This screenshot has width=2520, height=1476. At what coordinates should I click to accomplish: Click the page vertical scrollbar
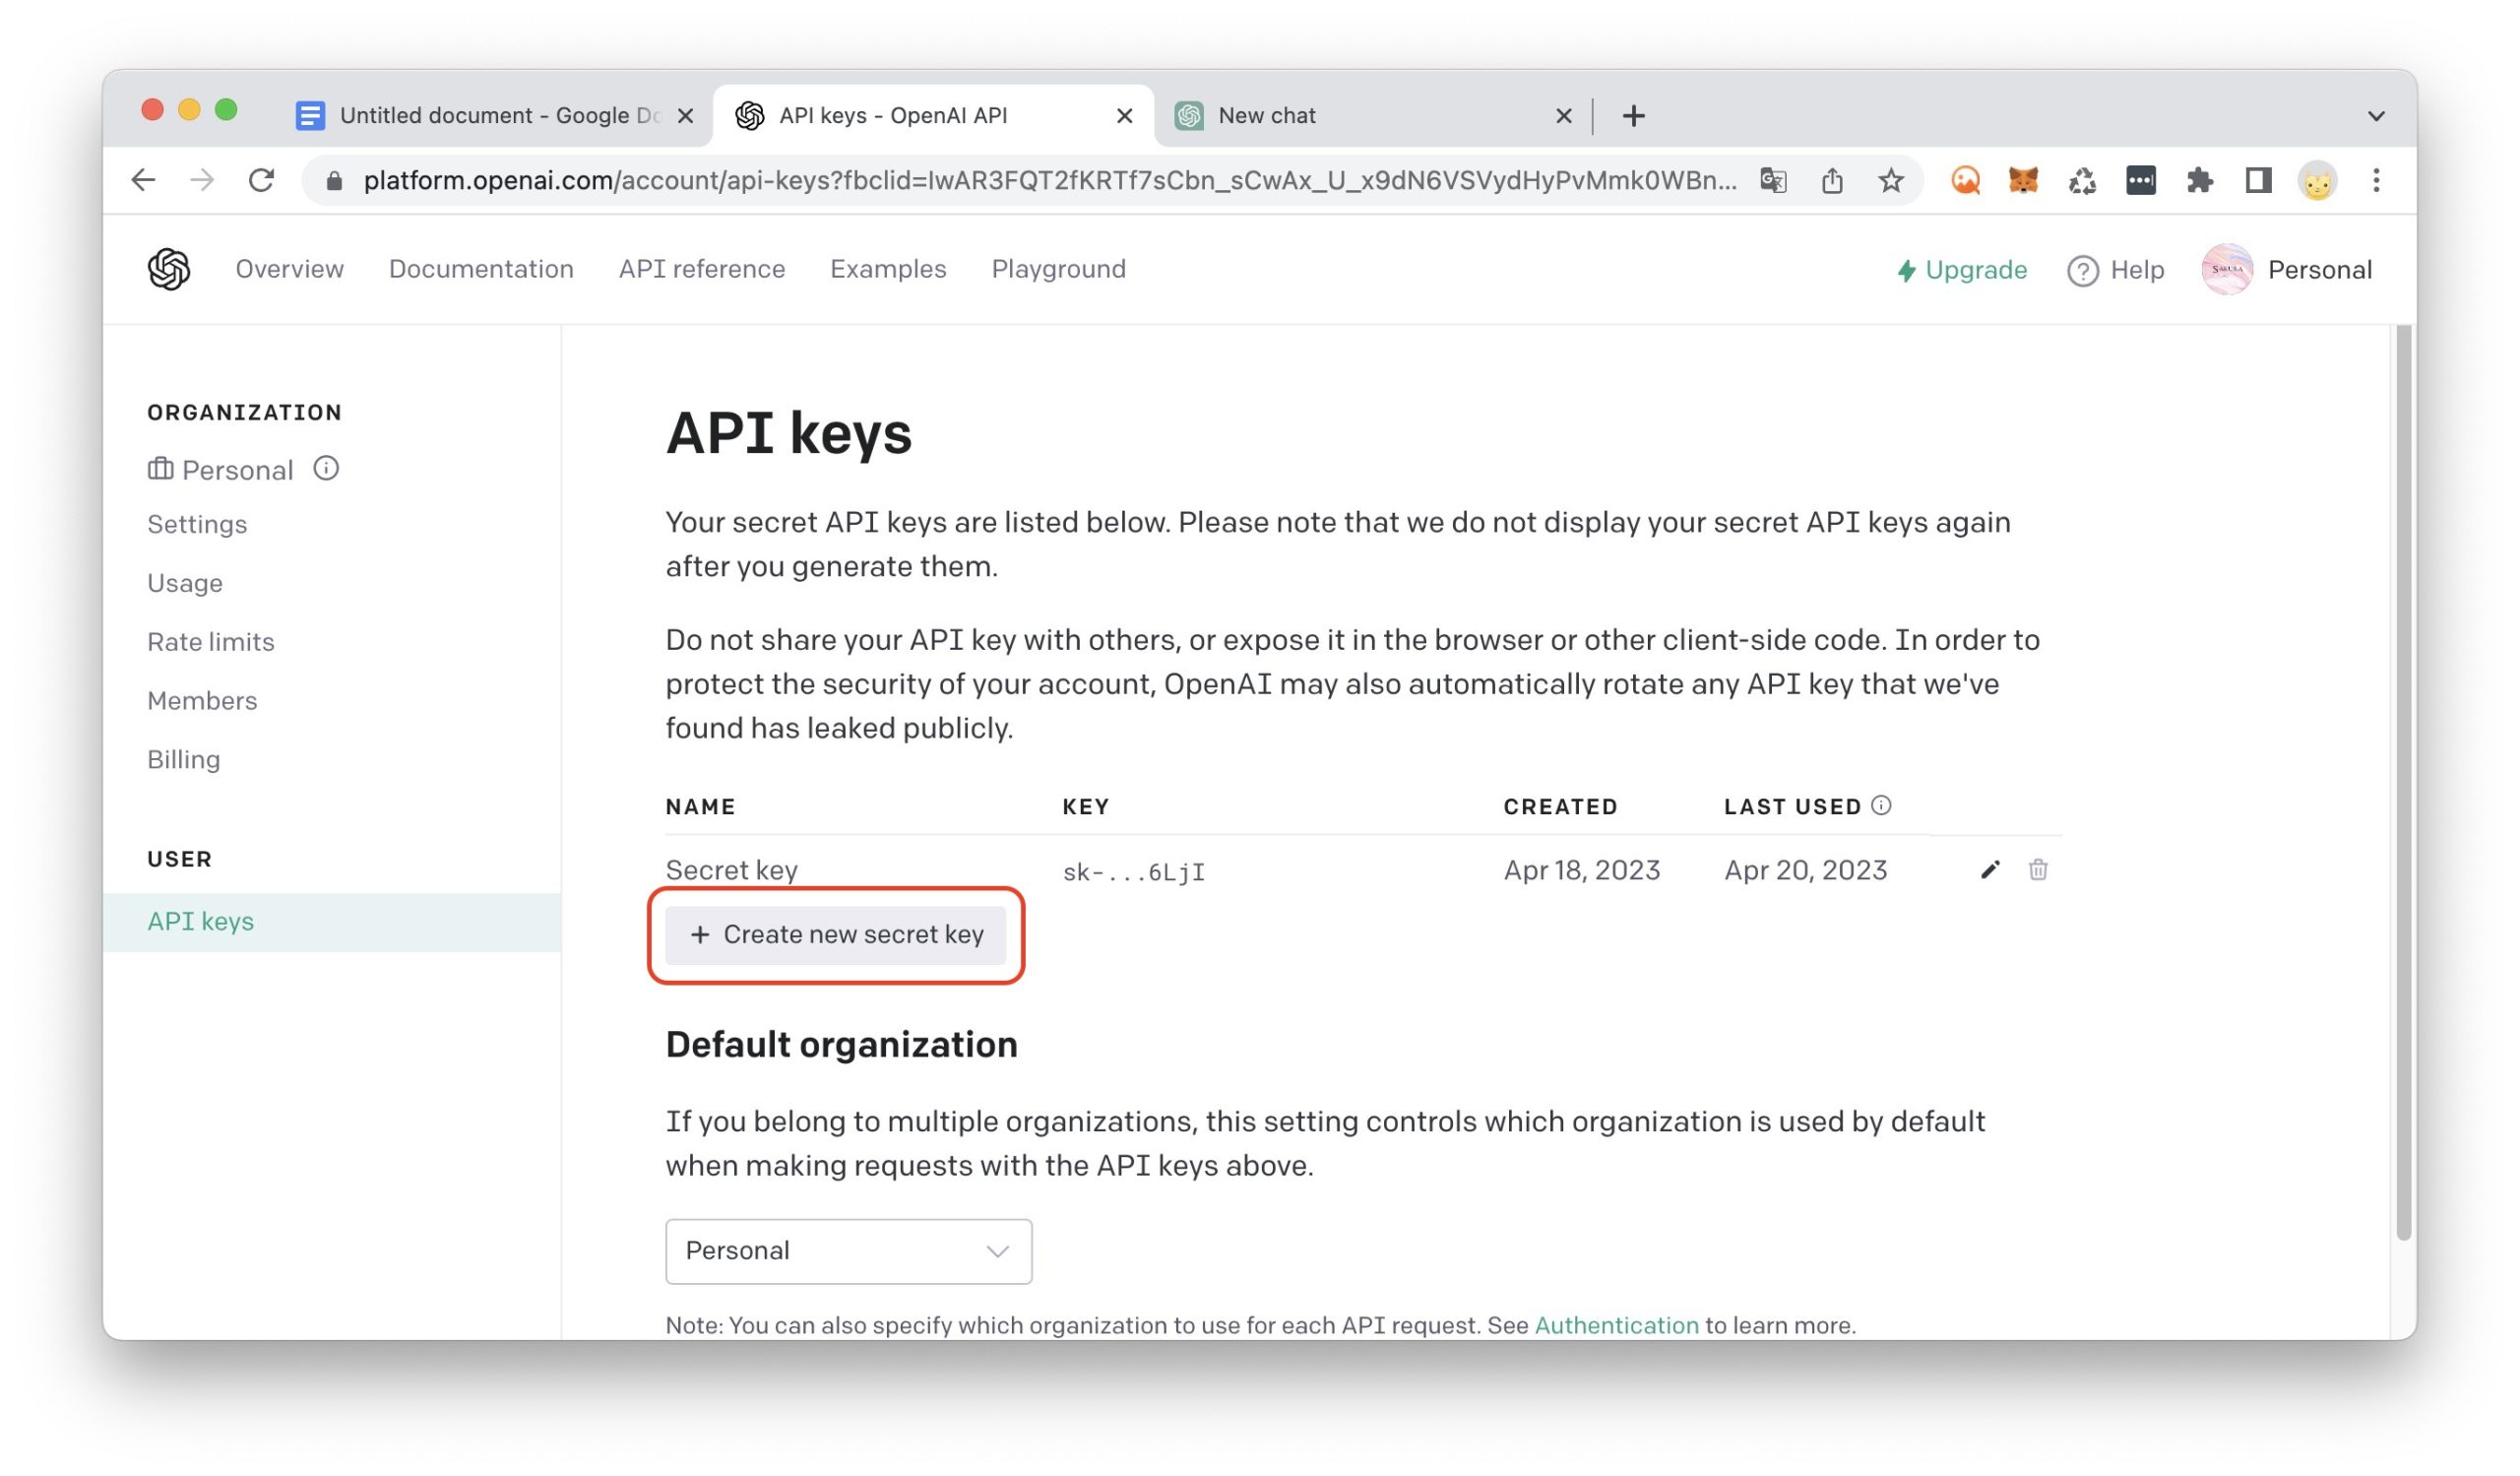click(2404, 780)
